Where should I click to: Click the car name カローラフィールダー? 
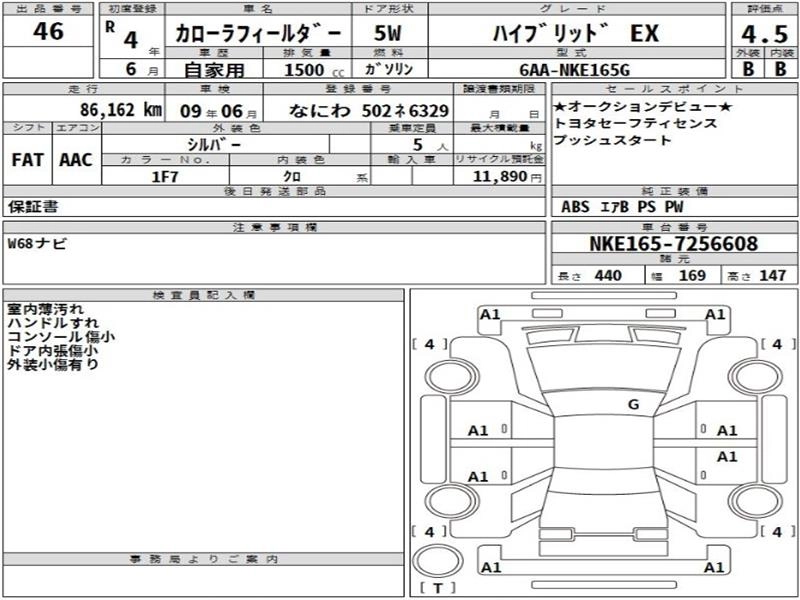[x=258, y=34]
